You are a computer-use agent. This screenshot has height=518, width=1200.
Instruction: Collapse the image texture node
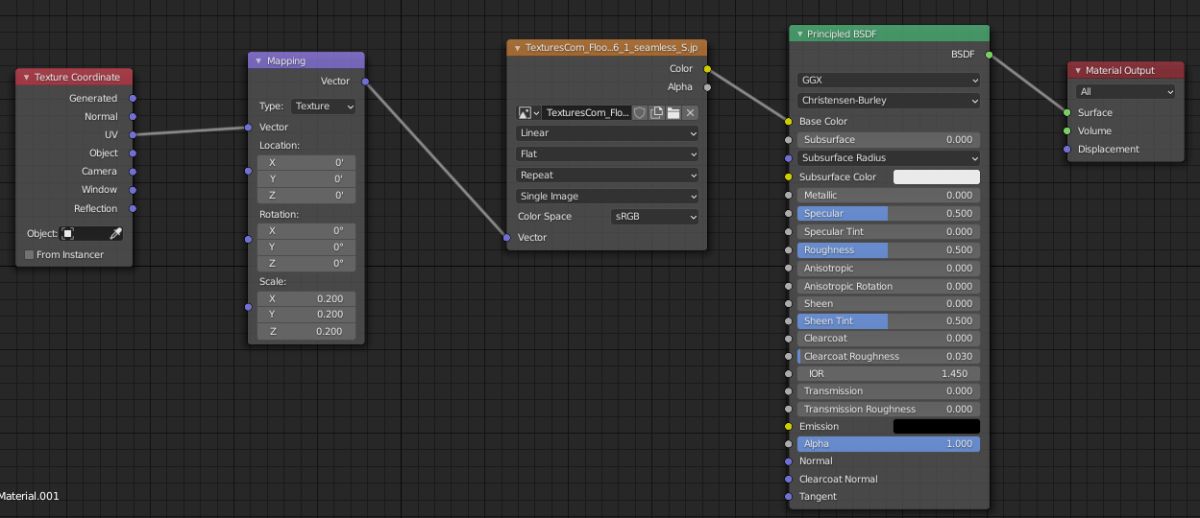point(517,48)
